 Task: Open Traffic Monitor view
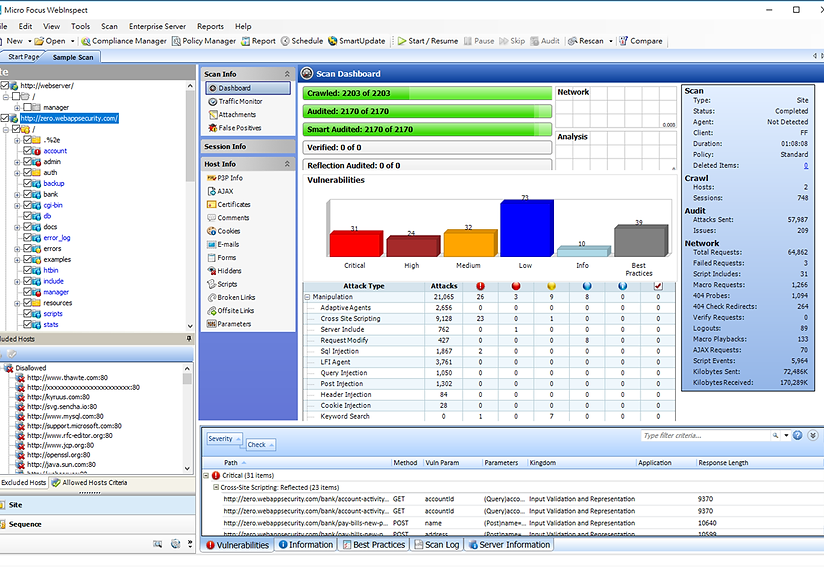235,101
